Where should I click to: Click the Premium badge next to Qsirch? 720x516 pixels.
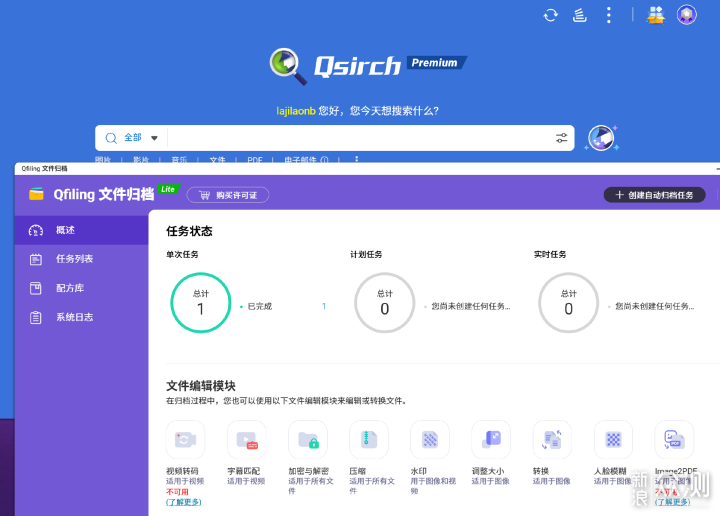[436, 62]
